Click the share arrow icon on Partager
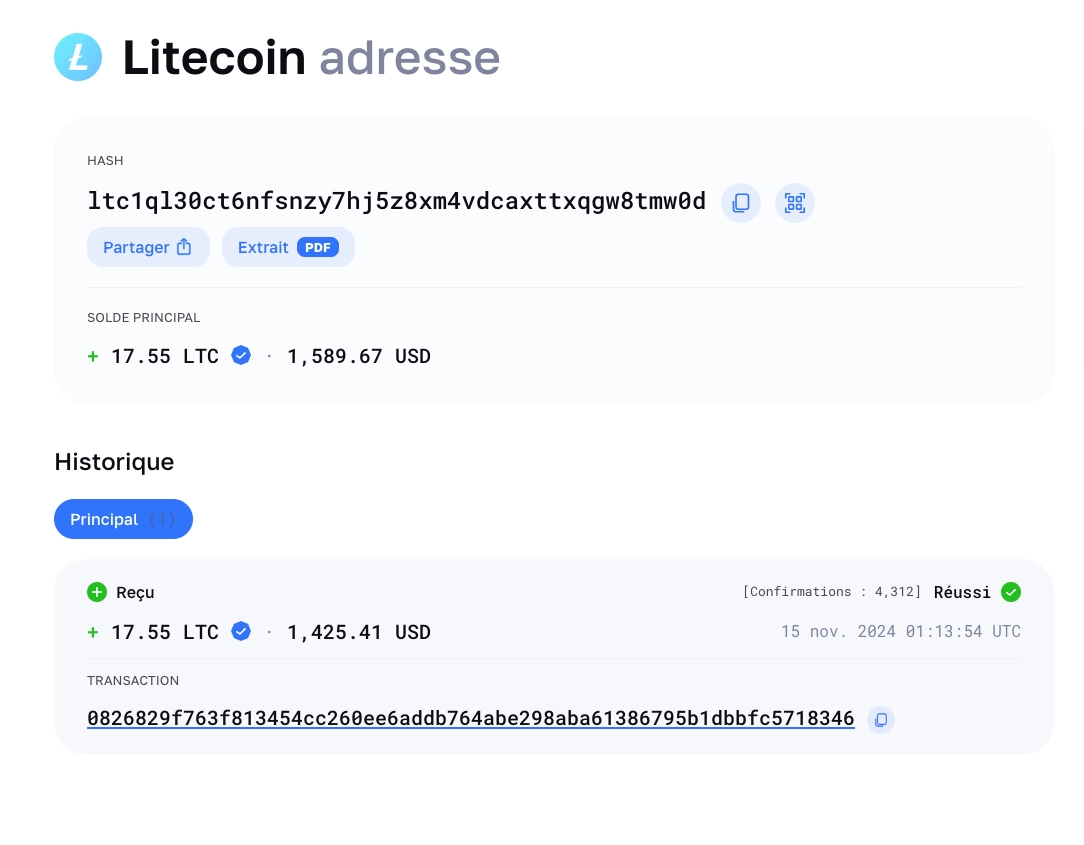This screenshot has width=1084, height=845. click(184, 246)
